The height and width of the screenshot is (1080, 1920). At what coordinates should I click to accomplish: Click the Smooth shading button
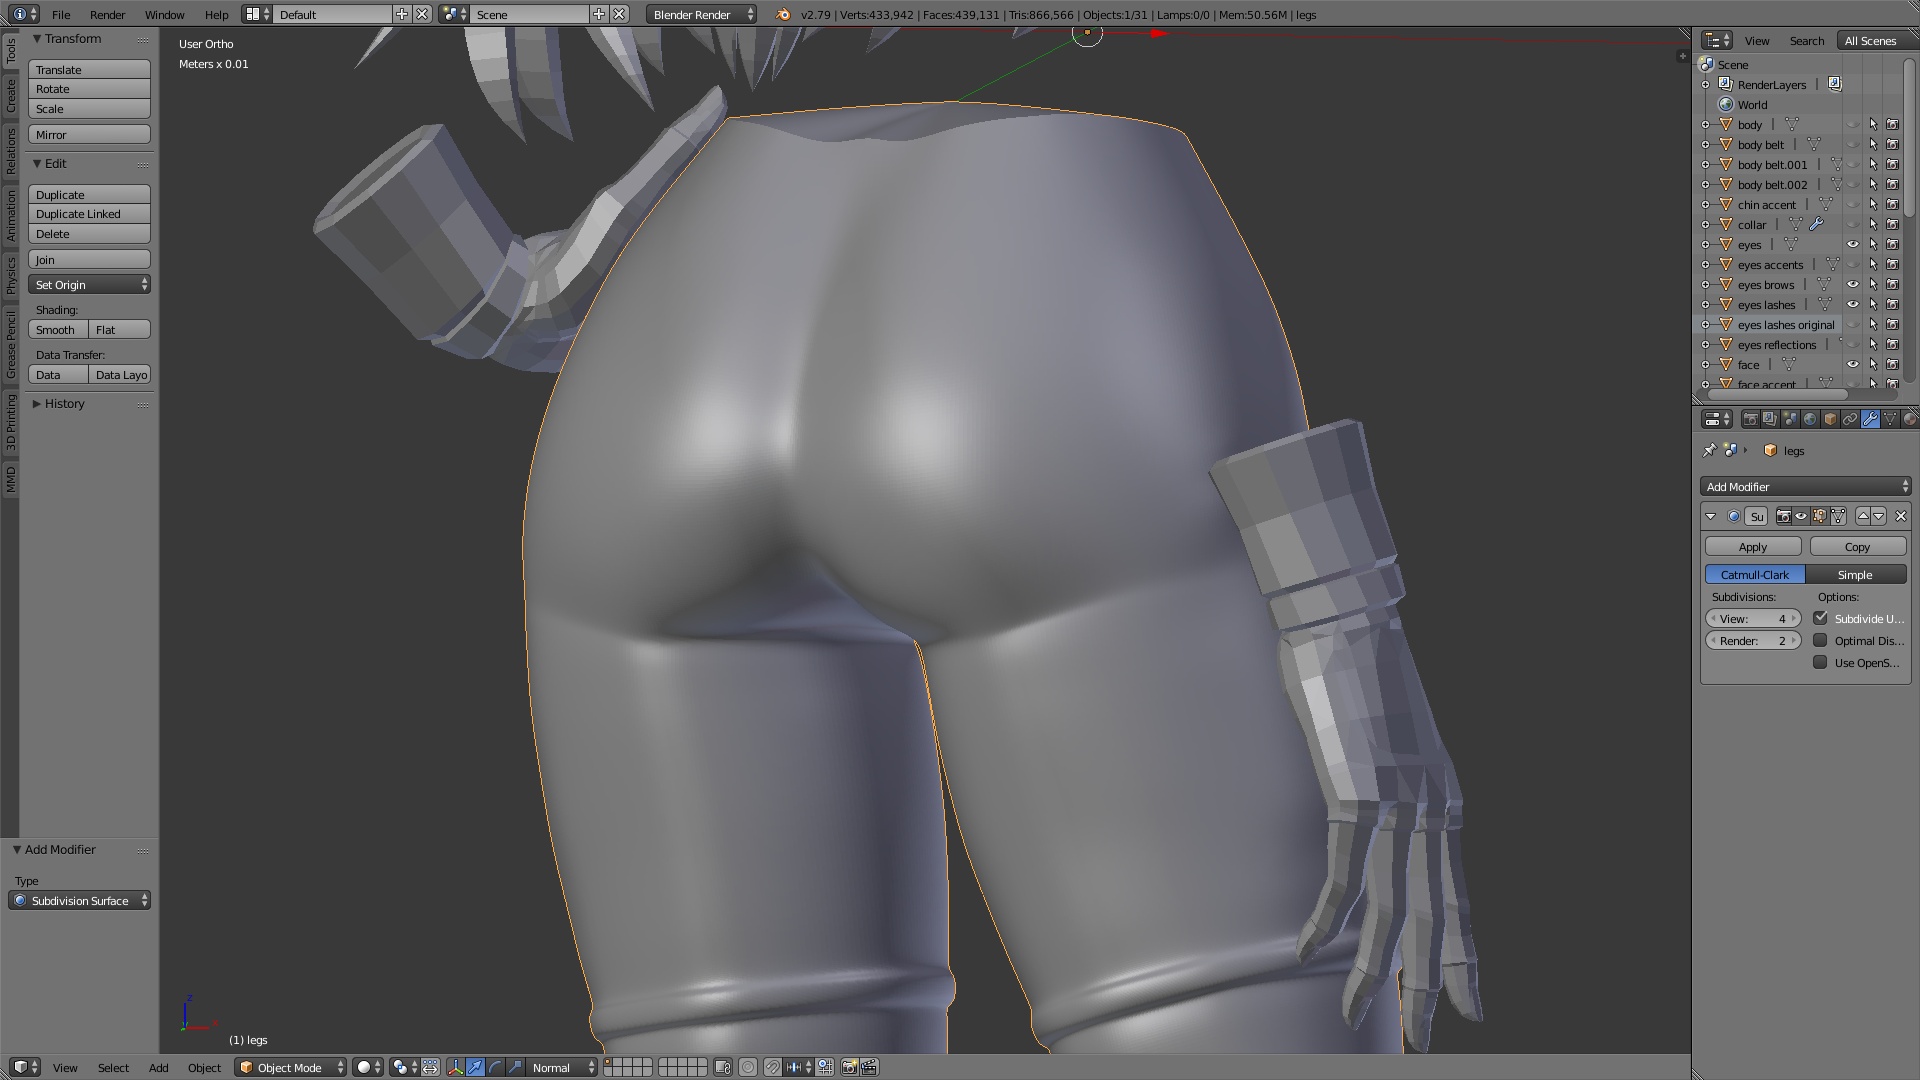(58, 329)
